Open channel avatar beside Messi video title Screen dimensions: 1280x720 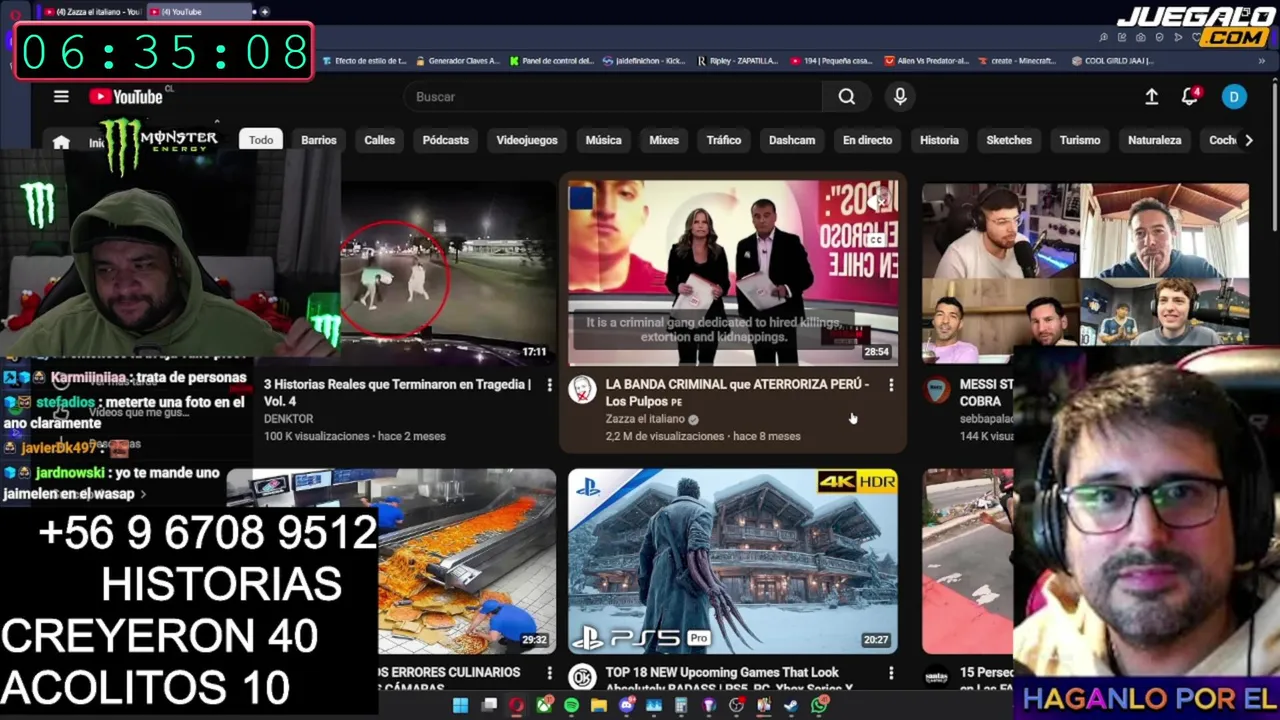[x=936, y=390]
